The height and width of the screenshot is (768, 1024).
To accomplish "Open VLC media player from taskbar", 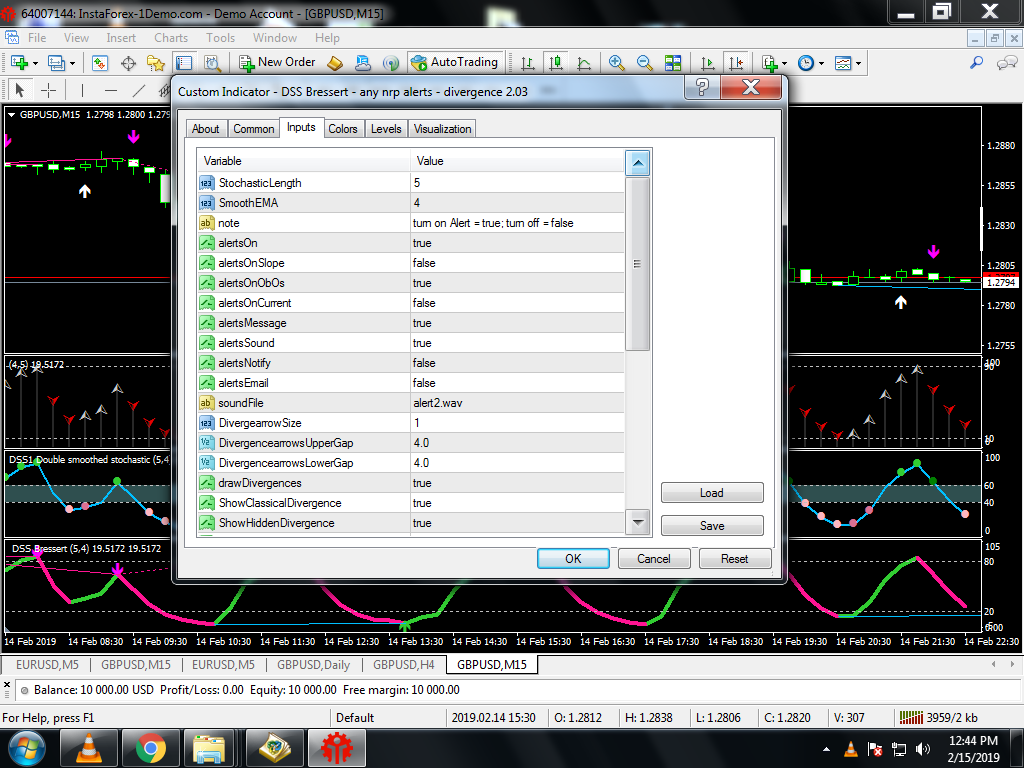I will (89, 747).
